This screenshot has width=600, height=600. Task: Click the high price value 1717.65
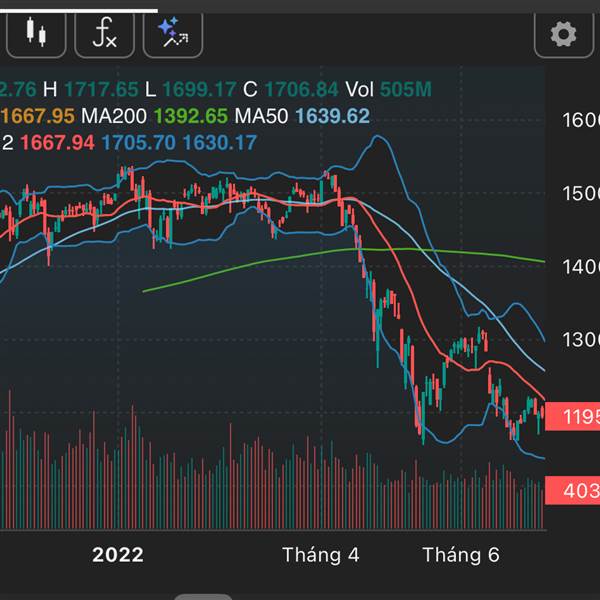[102, 90]
